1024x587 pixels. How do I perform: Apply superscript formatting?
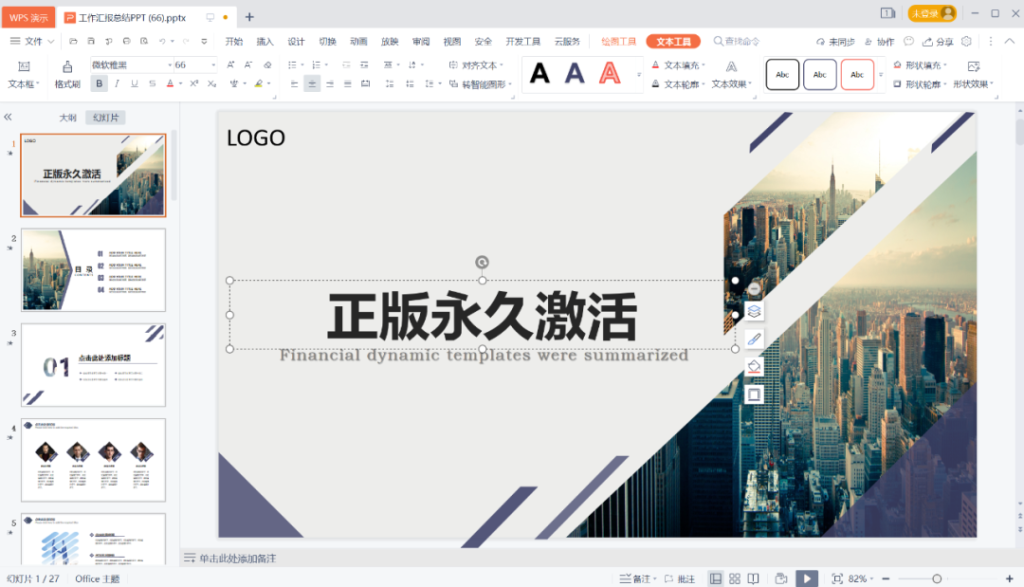[194, 84]
